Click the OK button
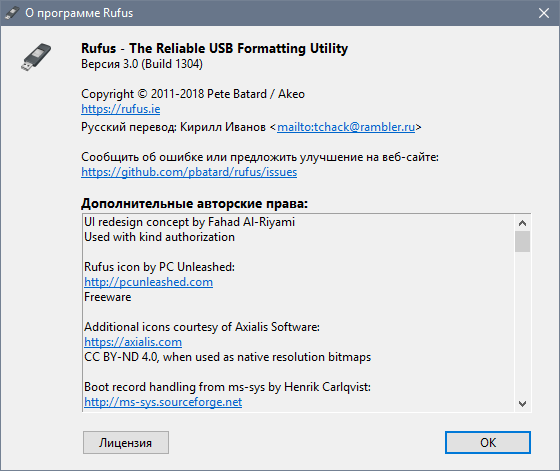 pyautogui.click(x=488, y=442)
